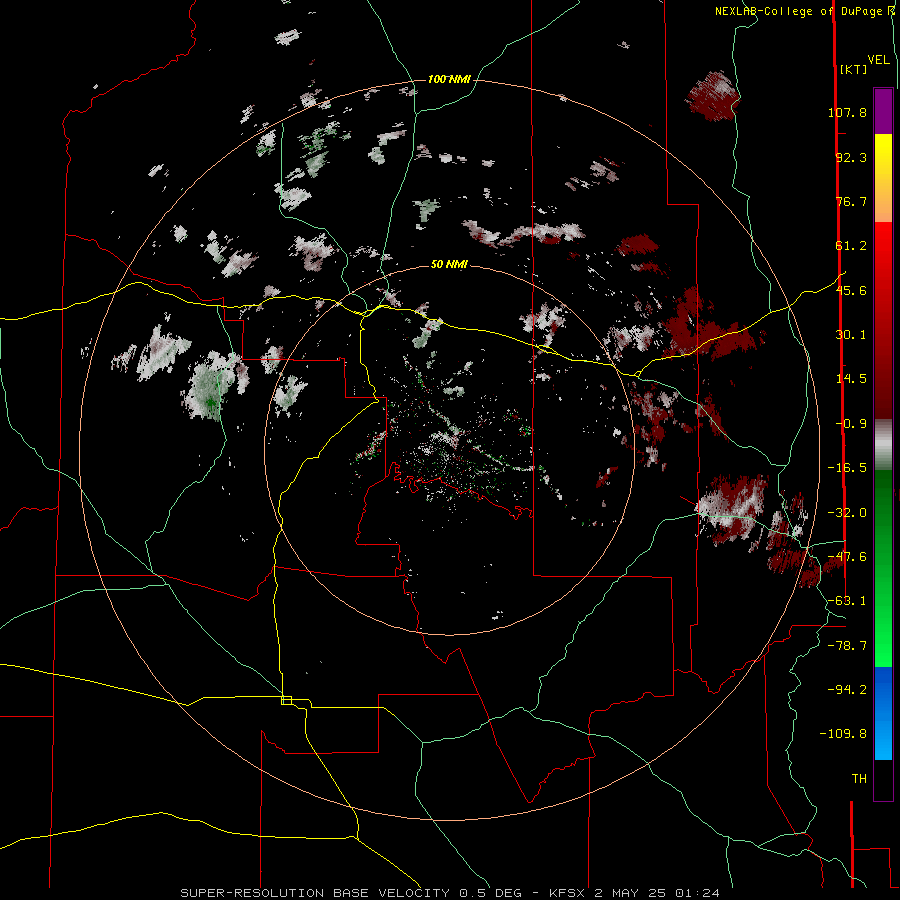Viewport: 900px width, 900px height.
Task: Click the 92.3 legend value
Action: (851, 157)
